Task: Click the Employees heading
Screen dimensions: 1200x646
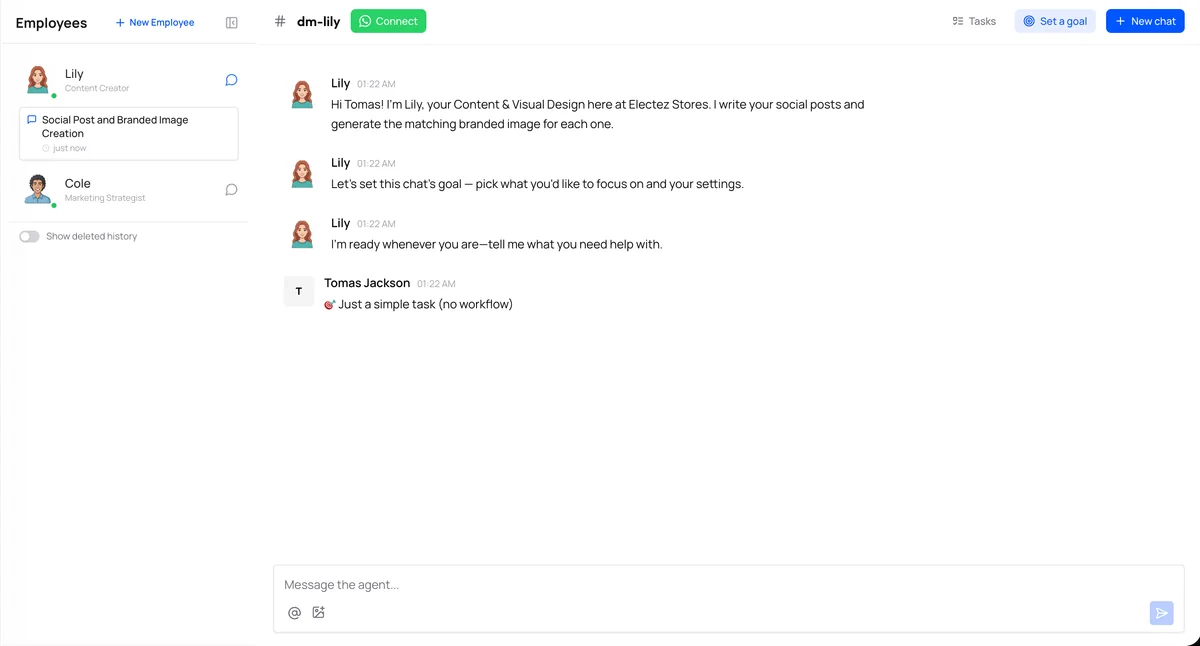Action: point(51,23)
